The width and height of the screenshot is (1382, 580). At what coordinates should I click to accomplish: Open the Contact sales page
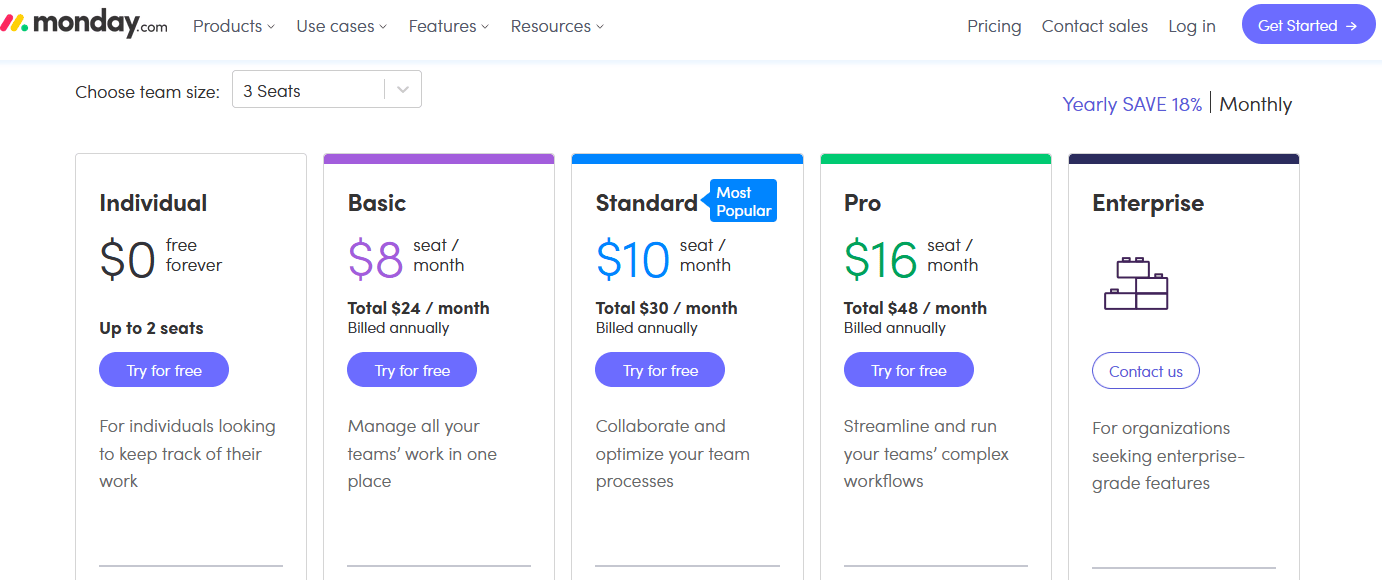[1094, 26]
